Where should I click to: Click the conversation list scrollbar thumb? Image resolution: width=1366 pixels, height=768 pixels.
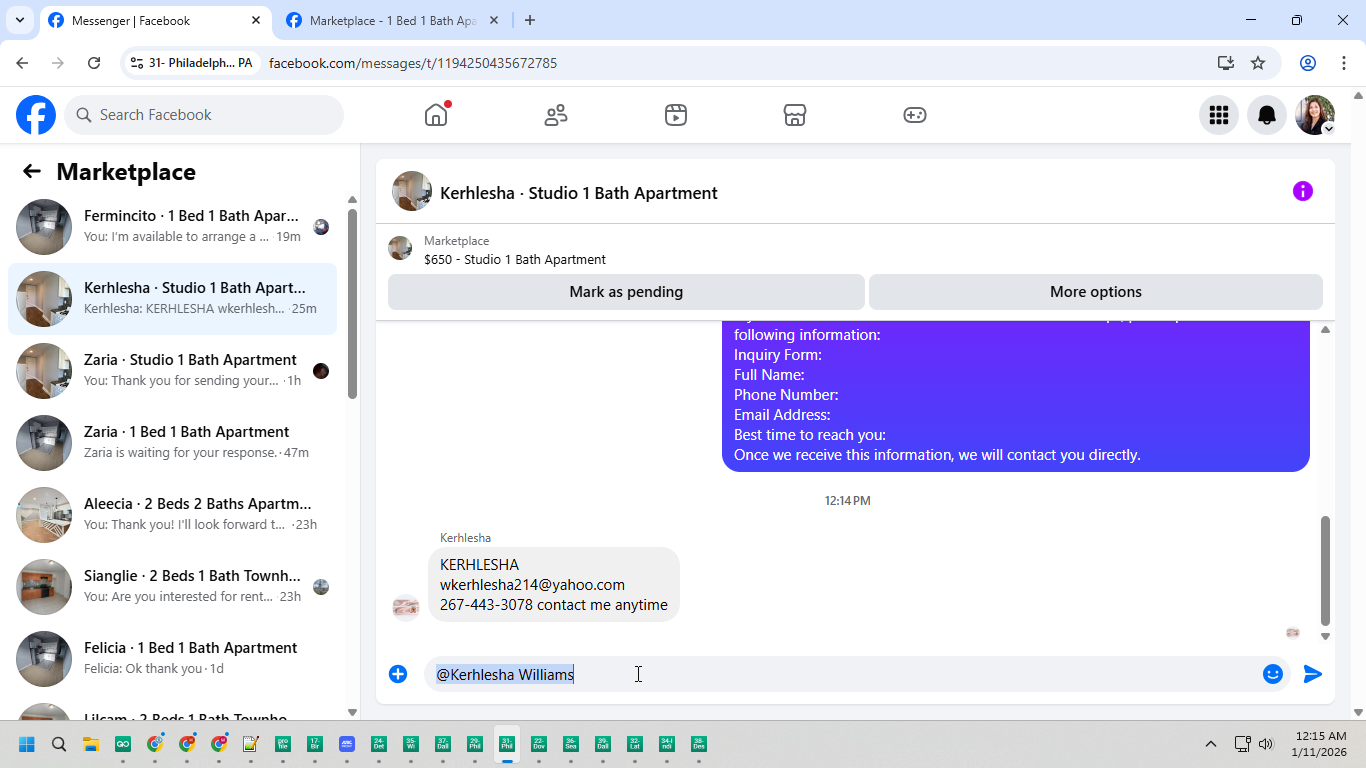(x=352, y=303)
